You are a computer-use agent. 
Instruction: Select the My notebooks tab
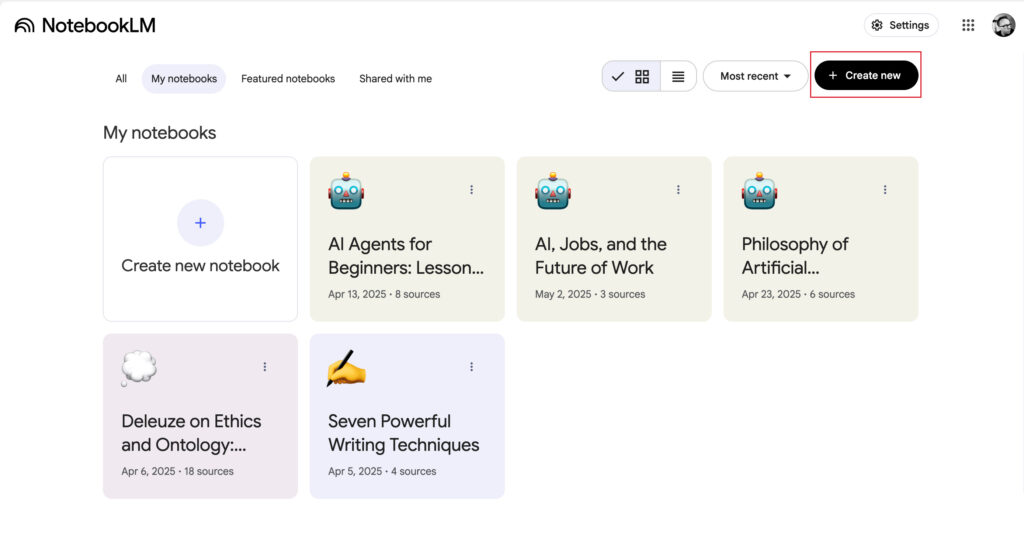[x=184, y=79]
